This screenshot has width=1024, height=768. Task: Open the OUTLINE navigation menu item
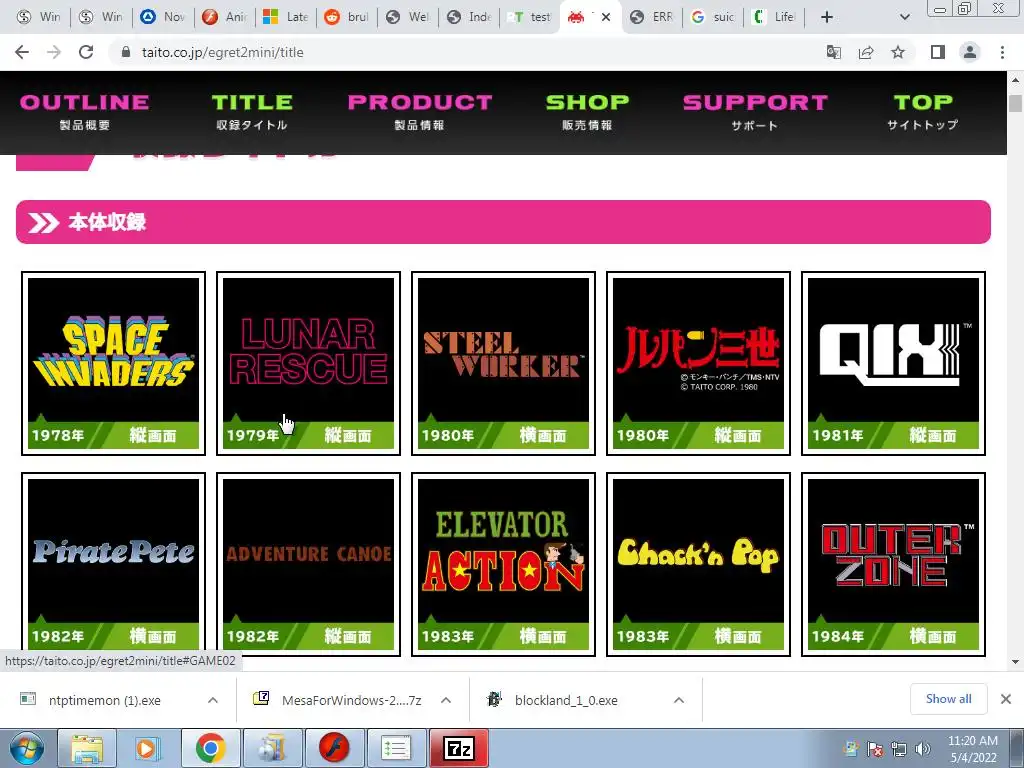[x=85, y=112]
